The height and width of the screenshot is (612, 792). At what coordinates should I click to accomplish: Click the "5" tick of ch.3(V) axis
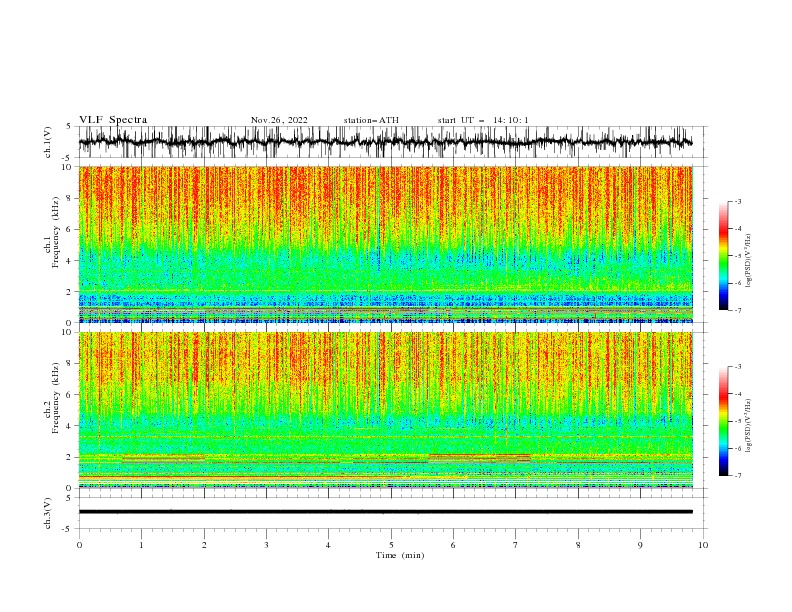click(x=70, y=498)
